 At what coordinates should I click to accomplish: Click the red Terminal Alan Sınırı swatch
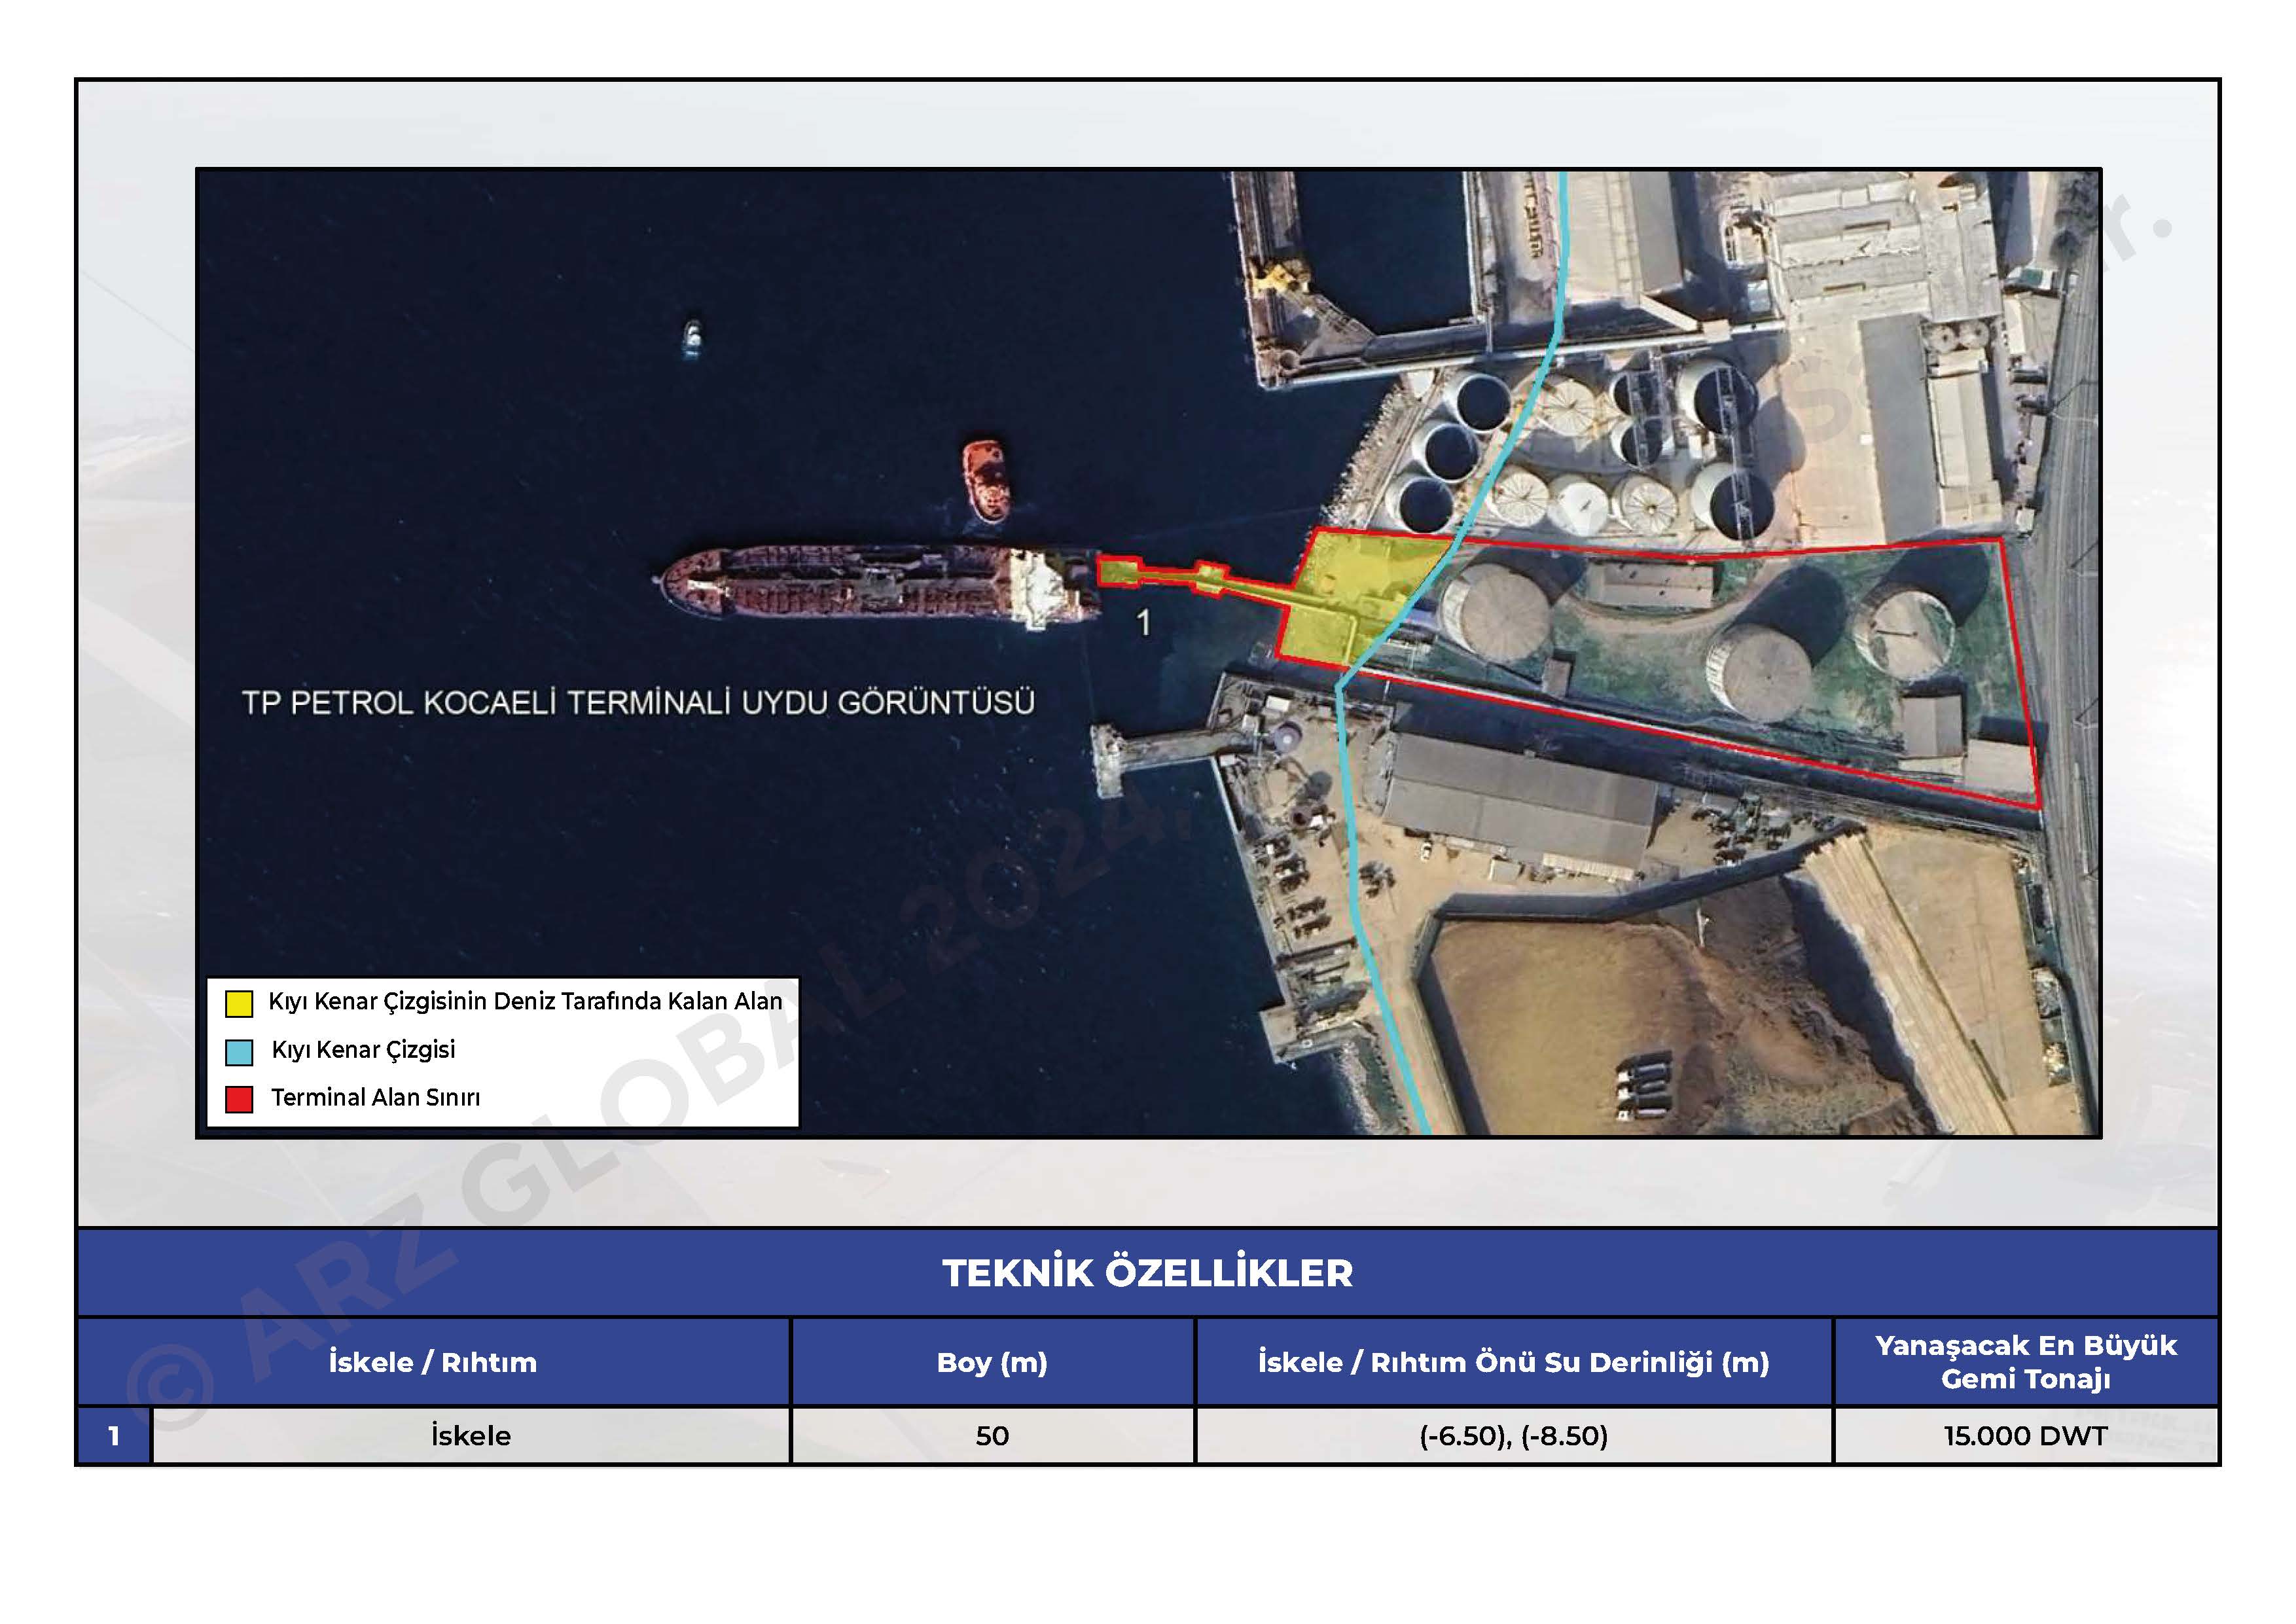(x=238, y=1099)
